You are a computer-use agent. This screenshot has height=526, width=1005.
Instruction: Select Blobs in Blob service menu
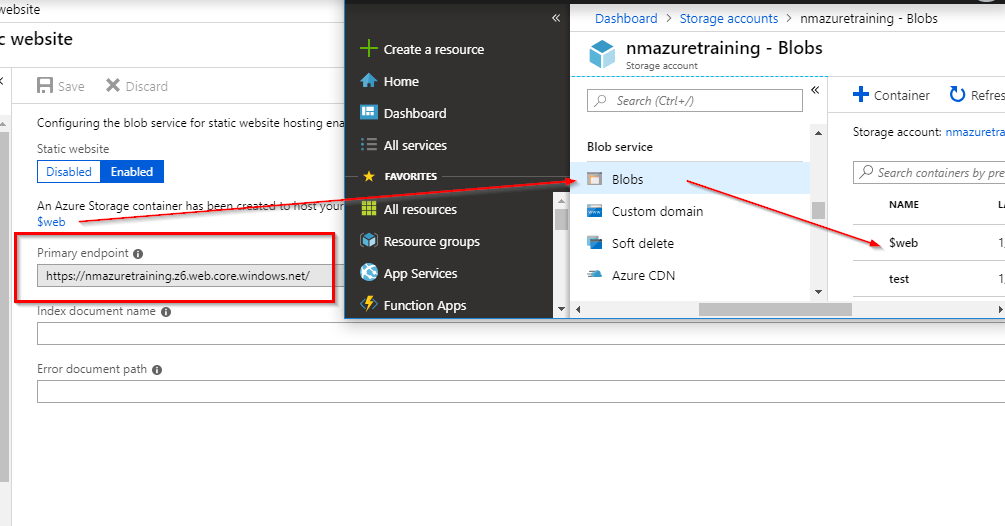pos(627,180)
